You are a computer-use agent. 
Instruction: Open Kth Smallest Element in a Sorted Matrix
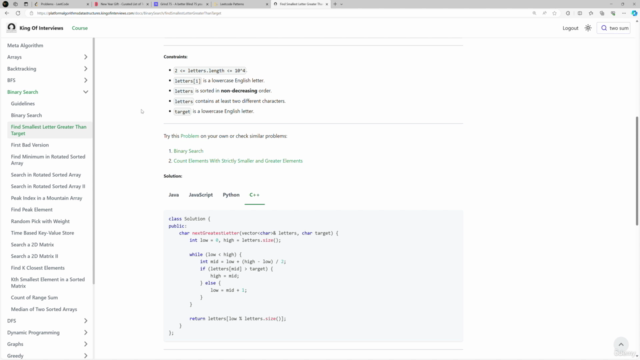tap(48, 283)
